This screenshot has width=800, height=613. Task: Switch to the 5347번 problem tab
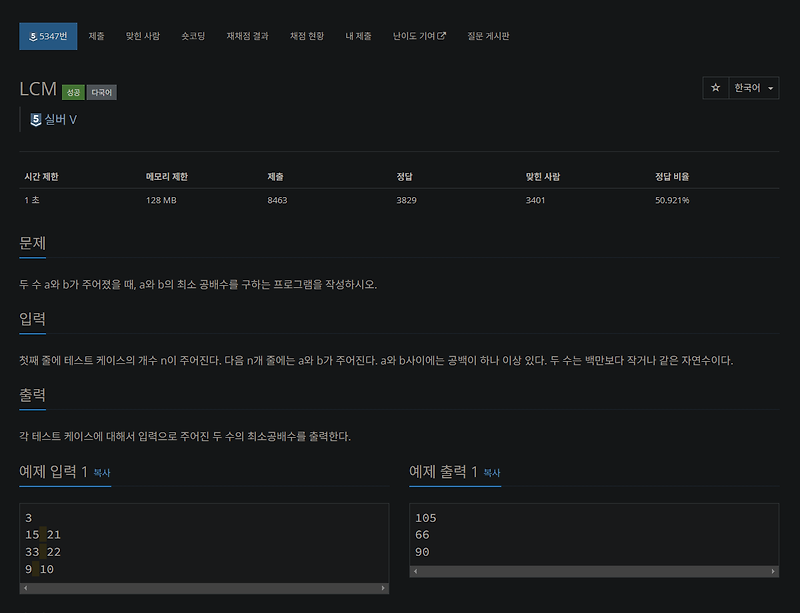tap(47, 36)
